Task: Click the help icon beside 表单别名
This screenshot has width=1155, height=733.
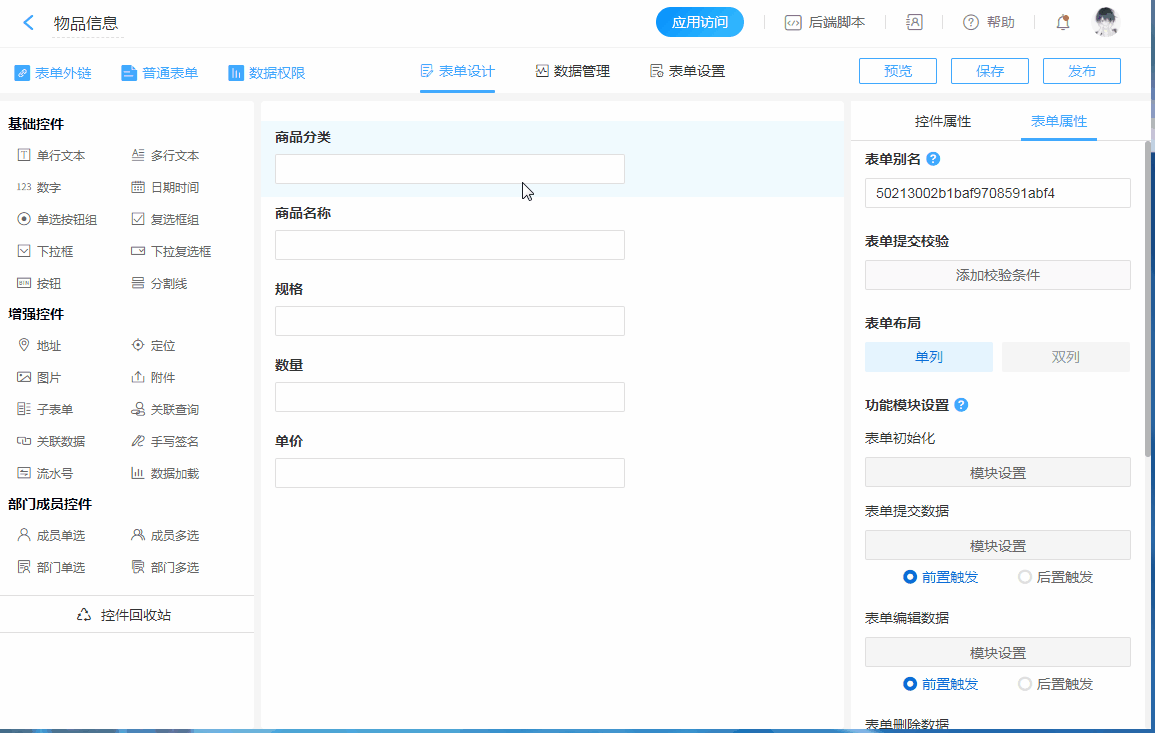Action: pyautogui.click(x=933, y=159)
